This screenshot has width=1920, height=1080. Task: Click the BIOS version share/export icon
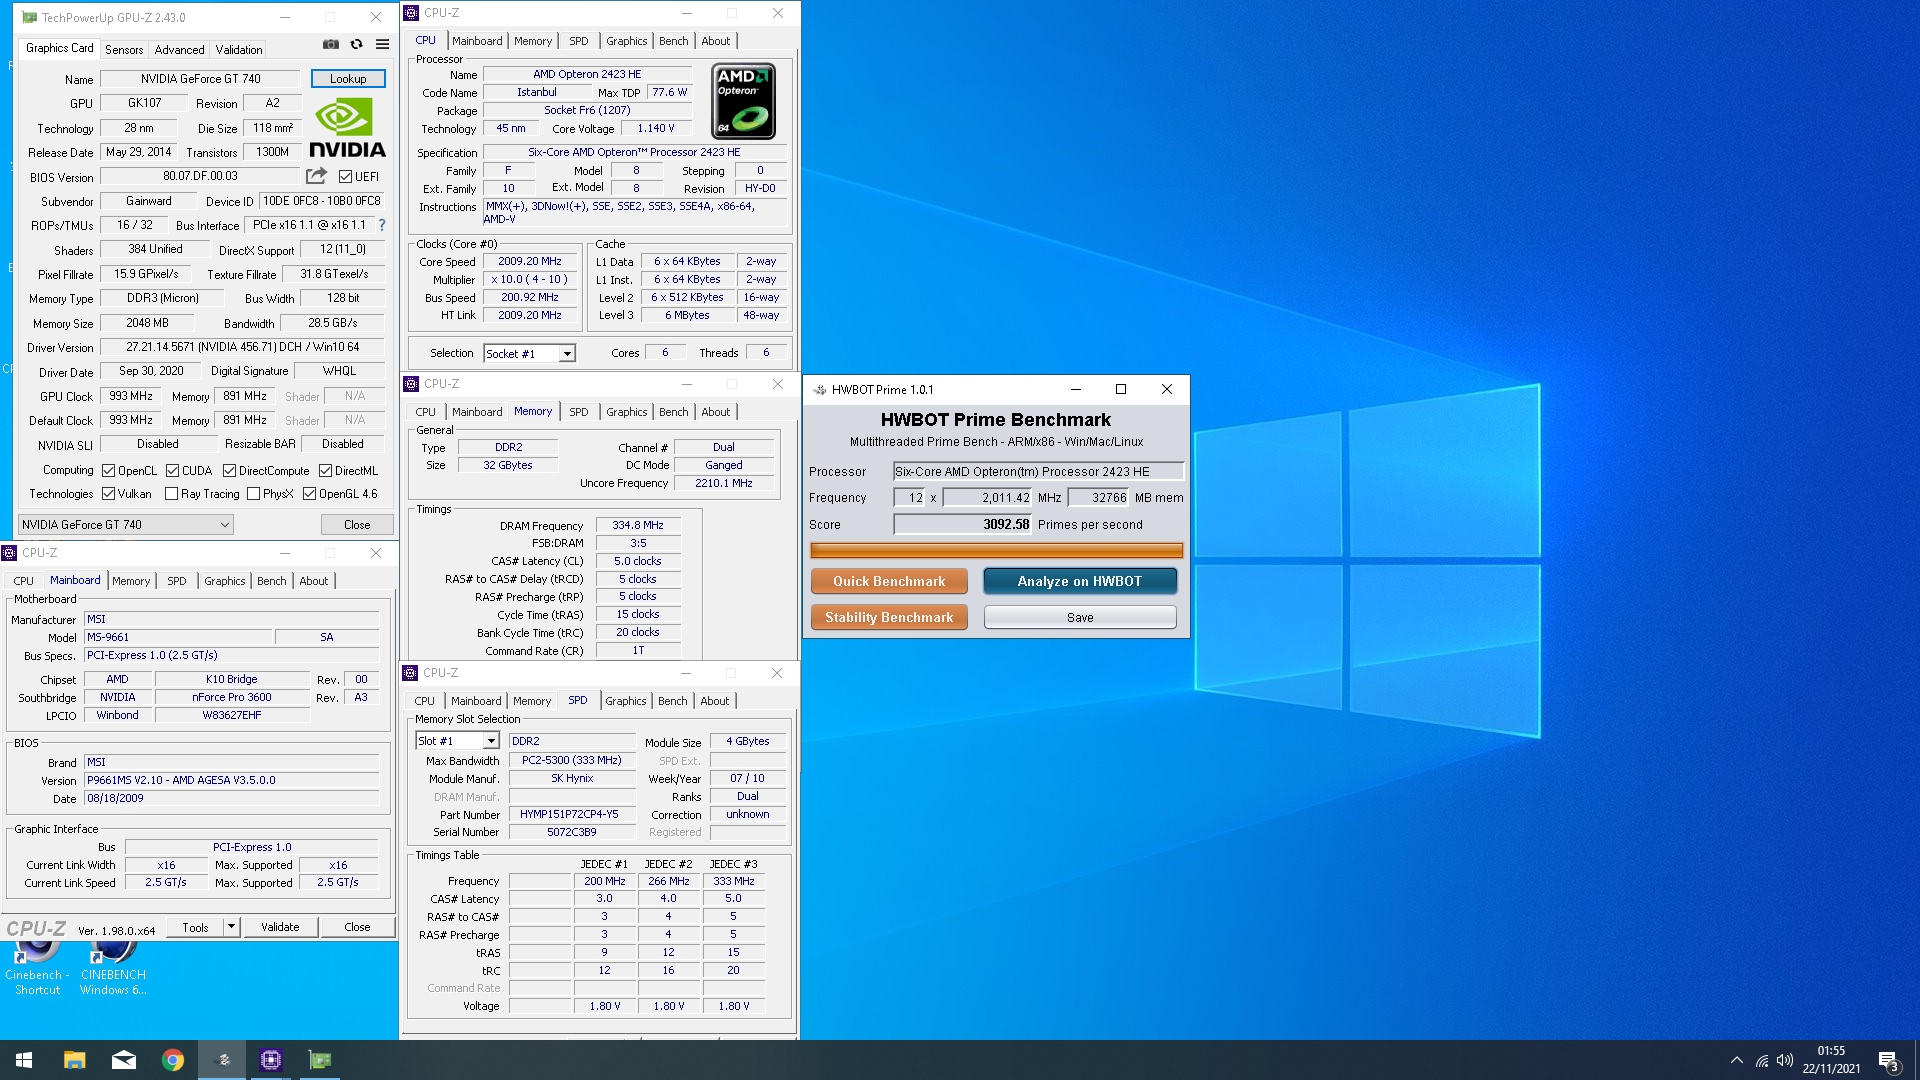click(x=316, y=176)
